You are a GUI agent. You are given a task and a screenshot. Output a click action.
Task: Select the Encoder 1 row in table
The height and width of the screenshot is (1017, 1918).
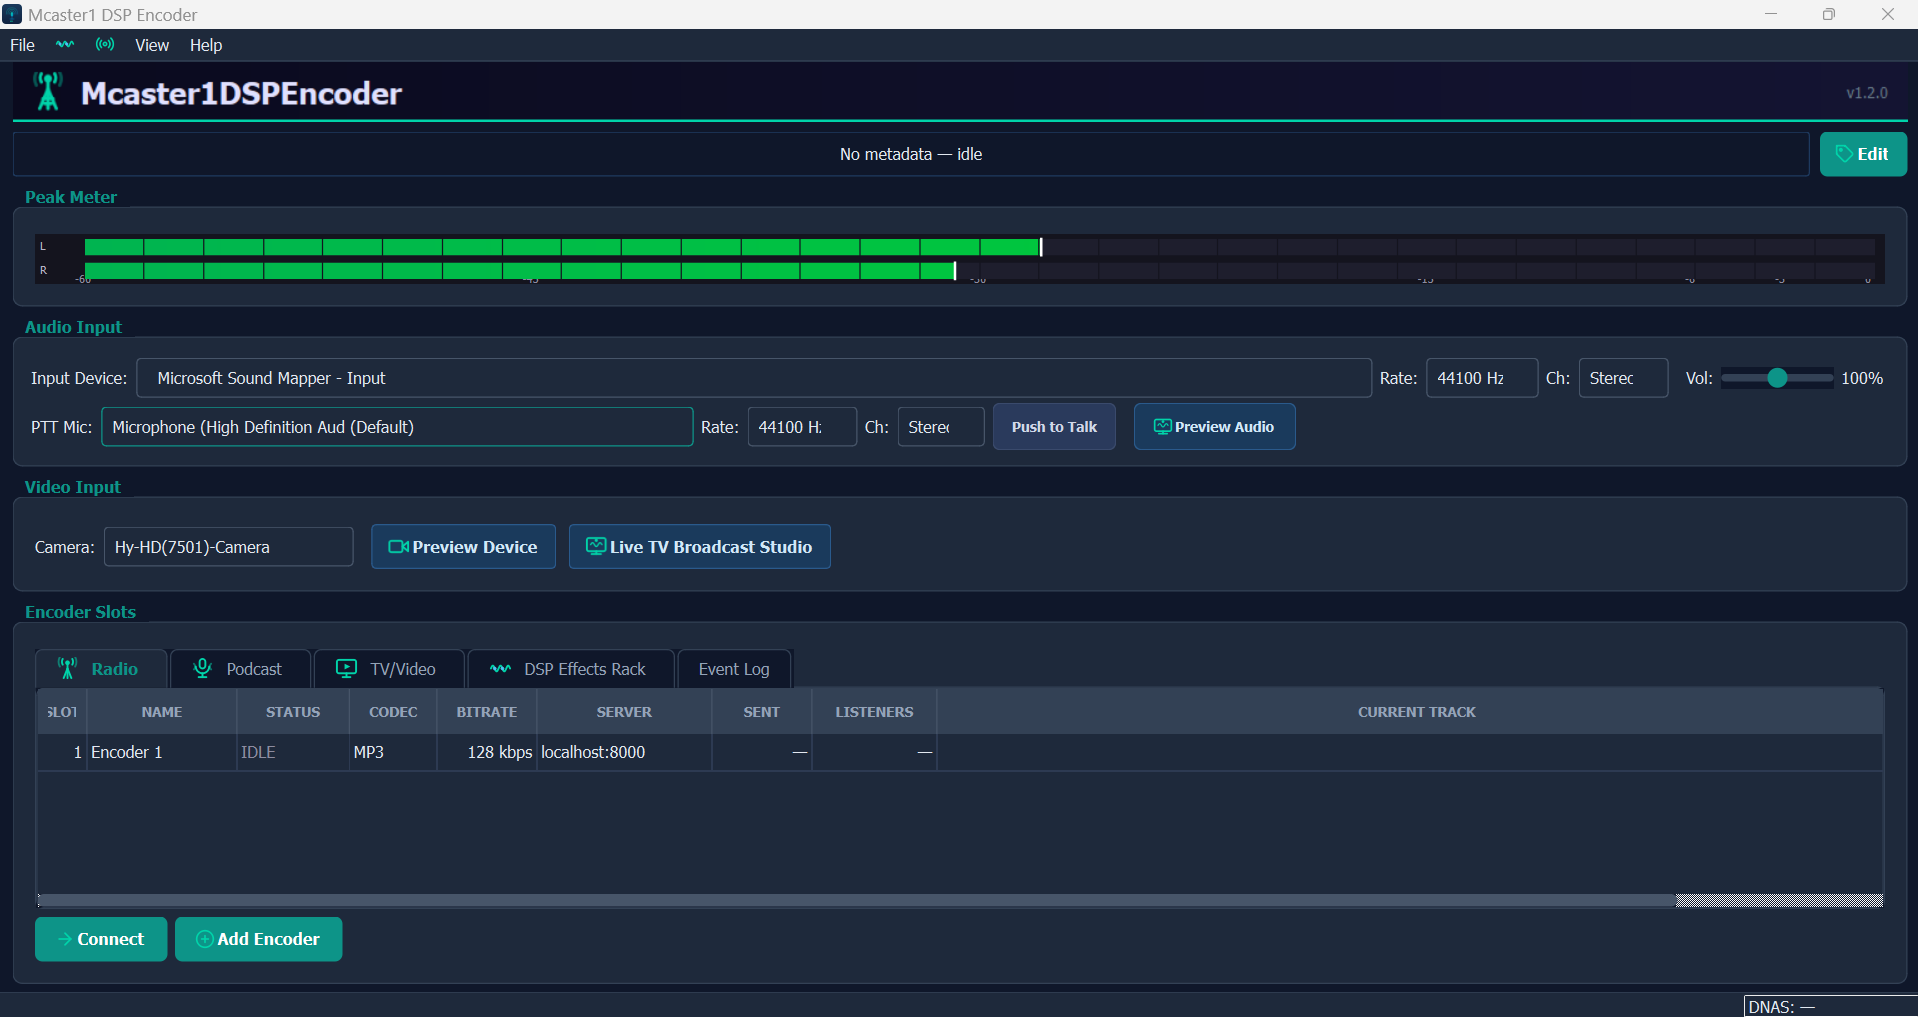(x=400, y=752)
